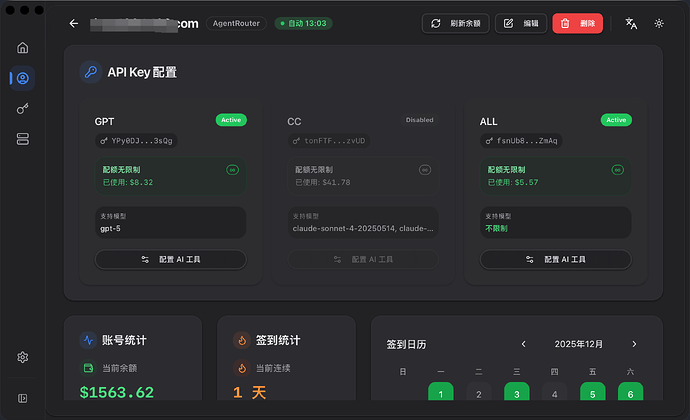The height and width of the screenshot is (420, 690).
Task: Click 刷新余额 refresh button
Action: pos(455,23)
